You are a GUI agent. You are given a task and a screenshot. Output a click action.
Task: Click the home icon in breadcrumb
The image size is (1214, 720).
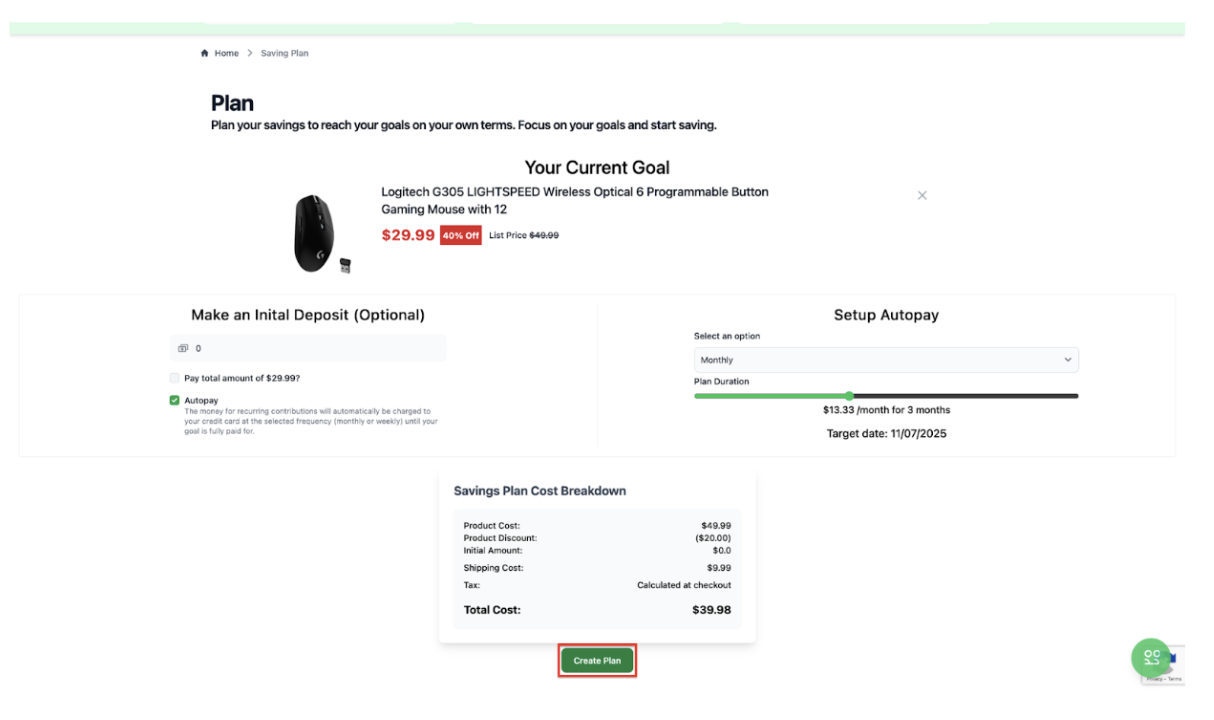click(204, 53)
